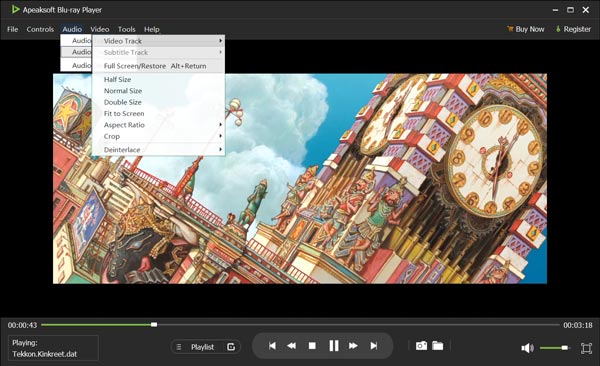Viewport: 600px width, 366px height.
Task: Click the Tekkon.Kinkreet.dat file name
Action: click(x=44, y=354)
